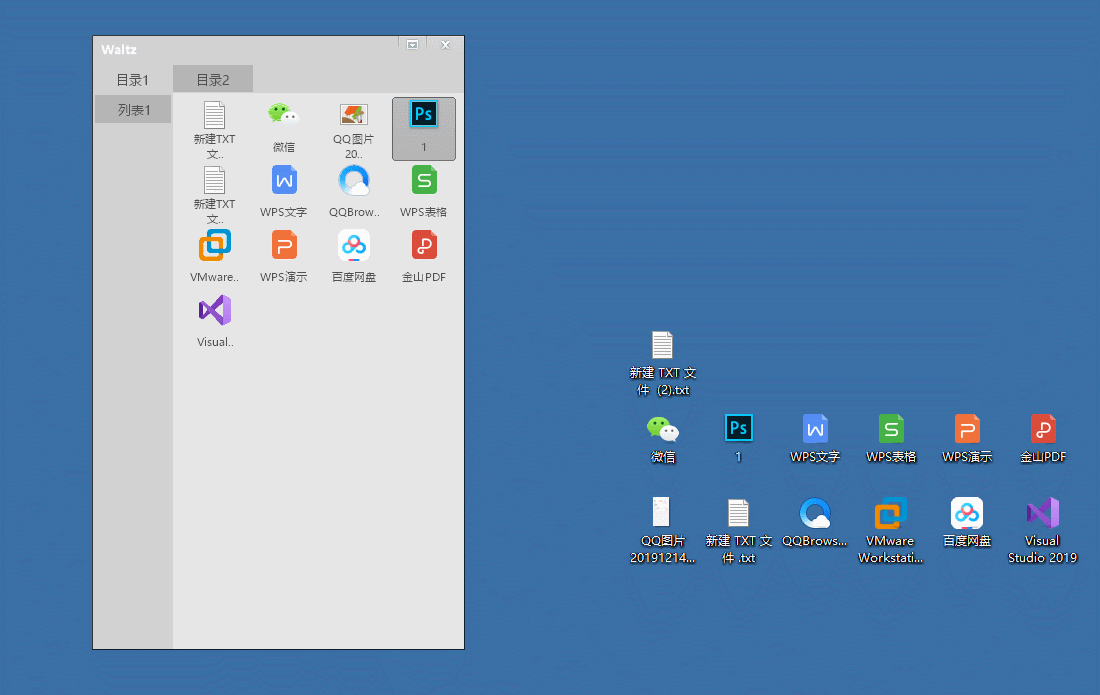1100x695 pixels.
Task: Open the Waltz title bar dropdown menu
Action: (x=412, y=44)
